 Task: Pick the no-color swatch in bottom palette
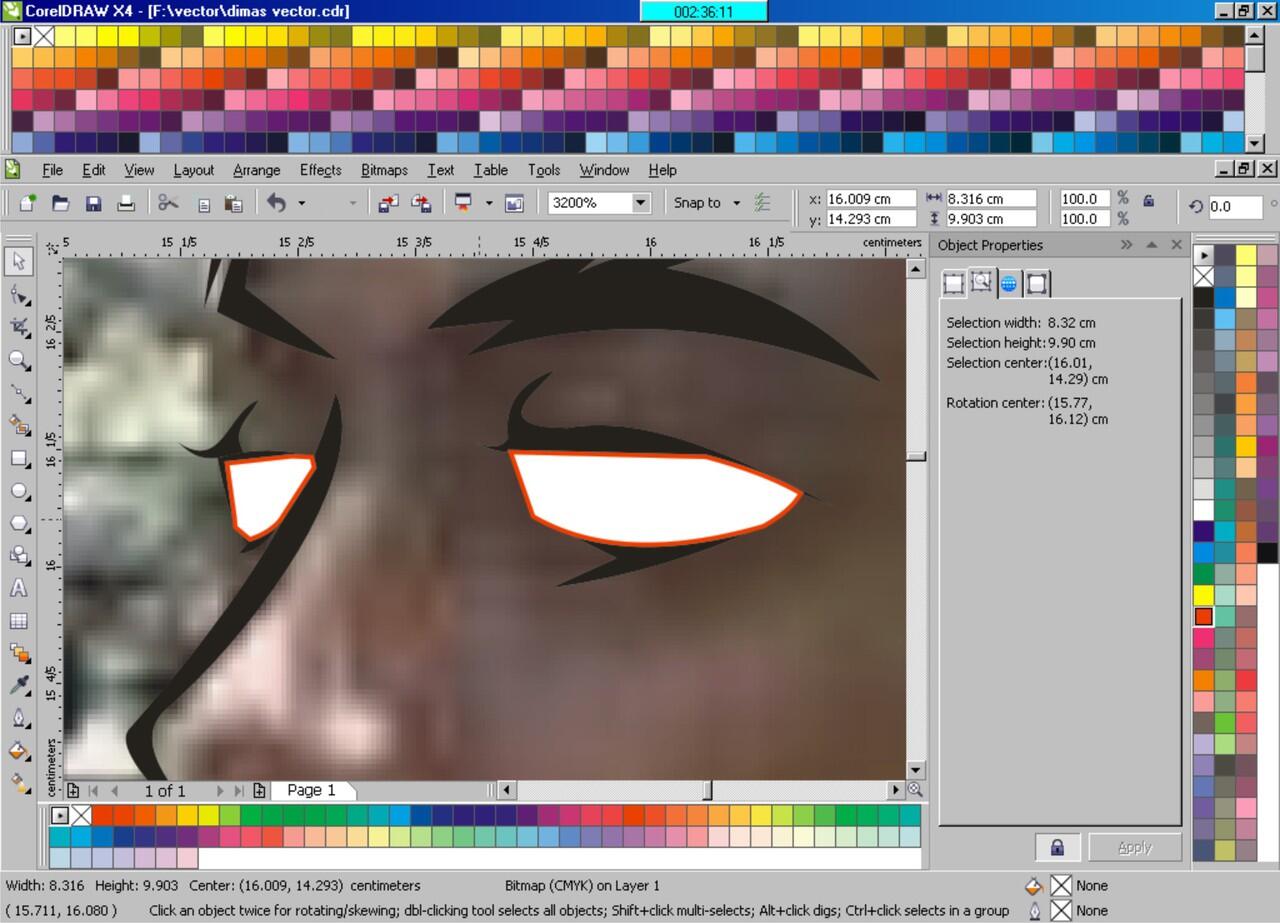click(81, 815)
